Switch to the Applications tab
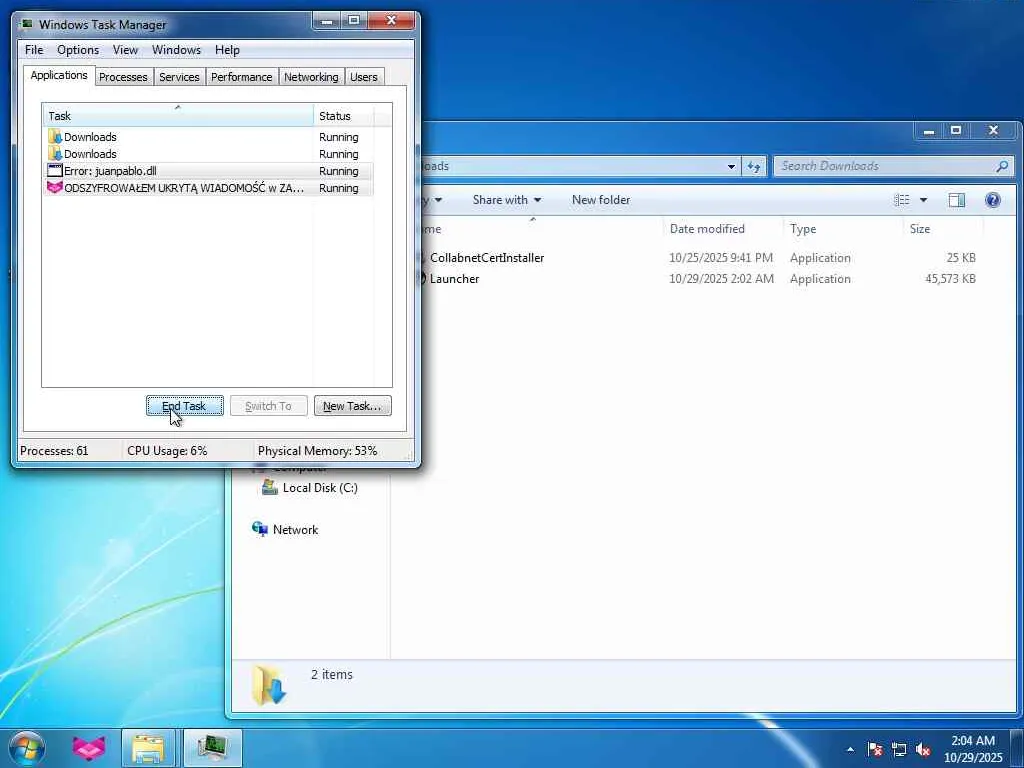This screenshot has height=768, width=1024. tap(59, 75)
